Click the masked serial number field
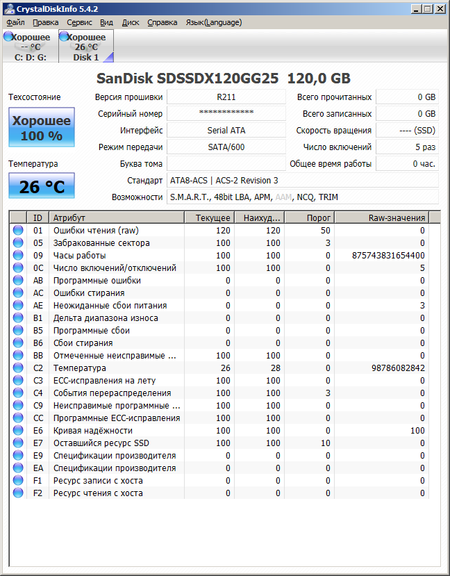The image size is (450, 576). pos(226,114)
